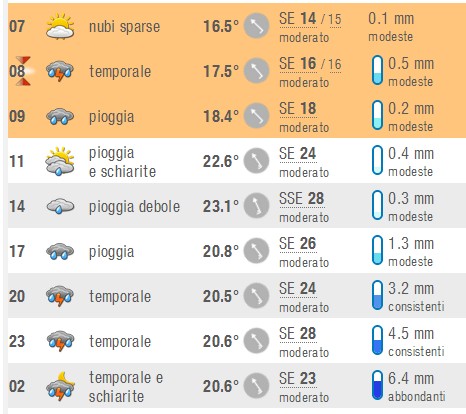The width and height of the screenshot is (466, 414).
Task: Click the wind compass icon beside SSE 28
Action: tap(256, 206)
